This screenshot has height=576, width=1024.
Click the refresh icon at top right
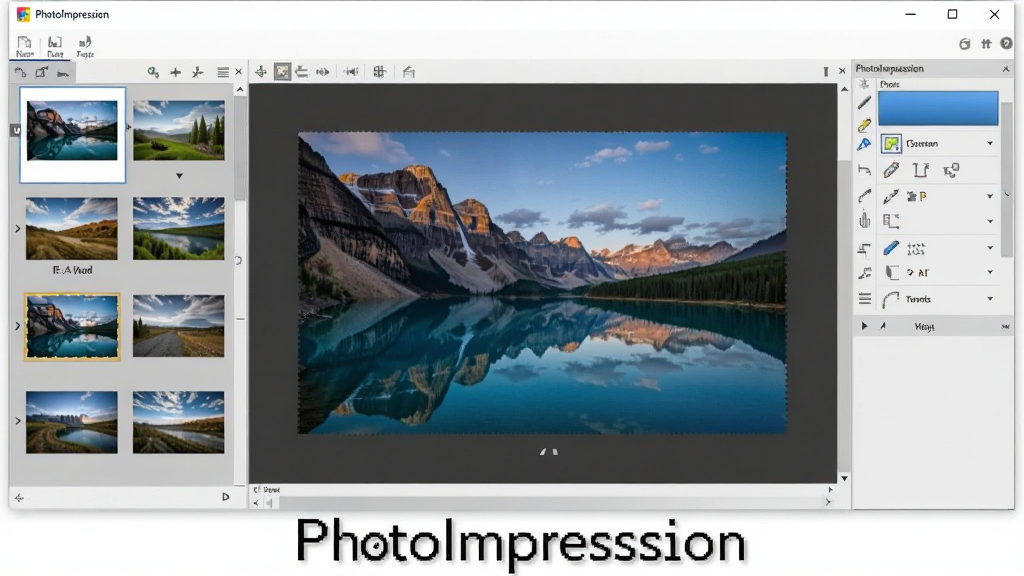pos(965,44)
